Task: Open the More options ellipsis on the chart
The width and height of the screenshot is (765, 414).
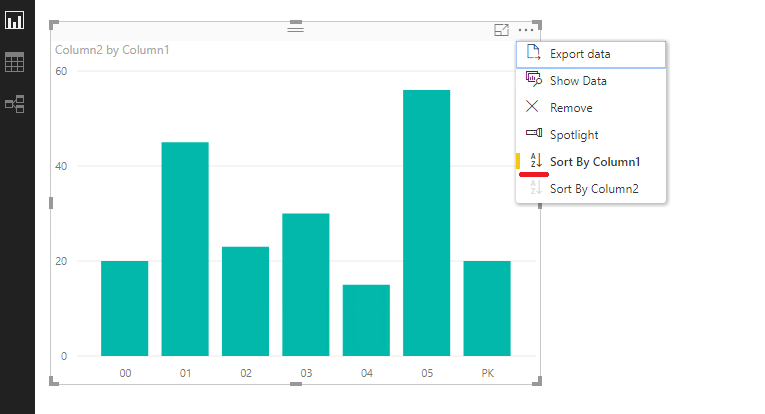Action: [x=526, y=30]
